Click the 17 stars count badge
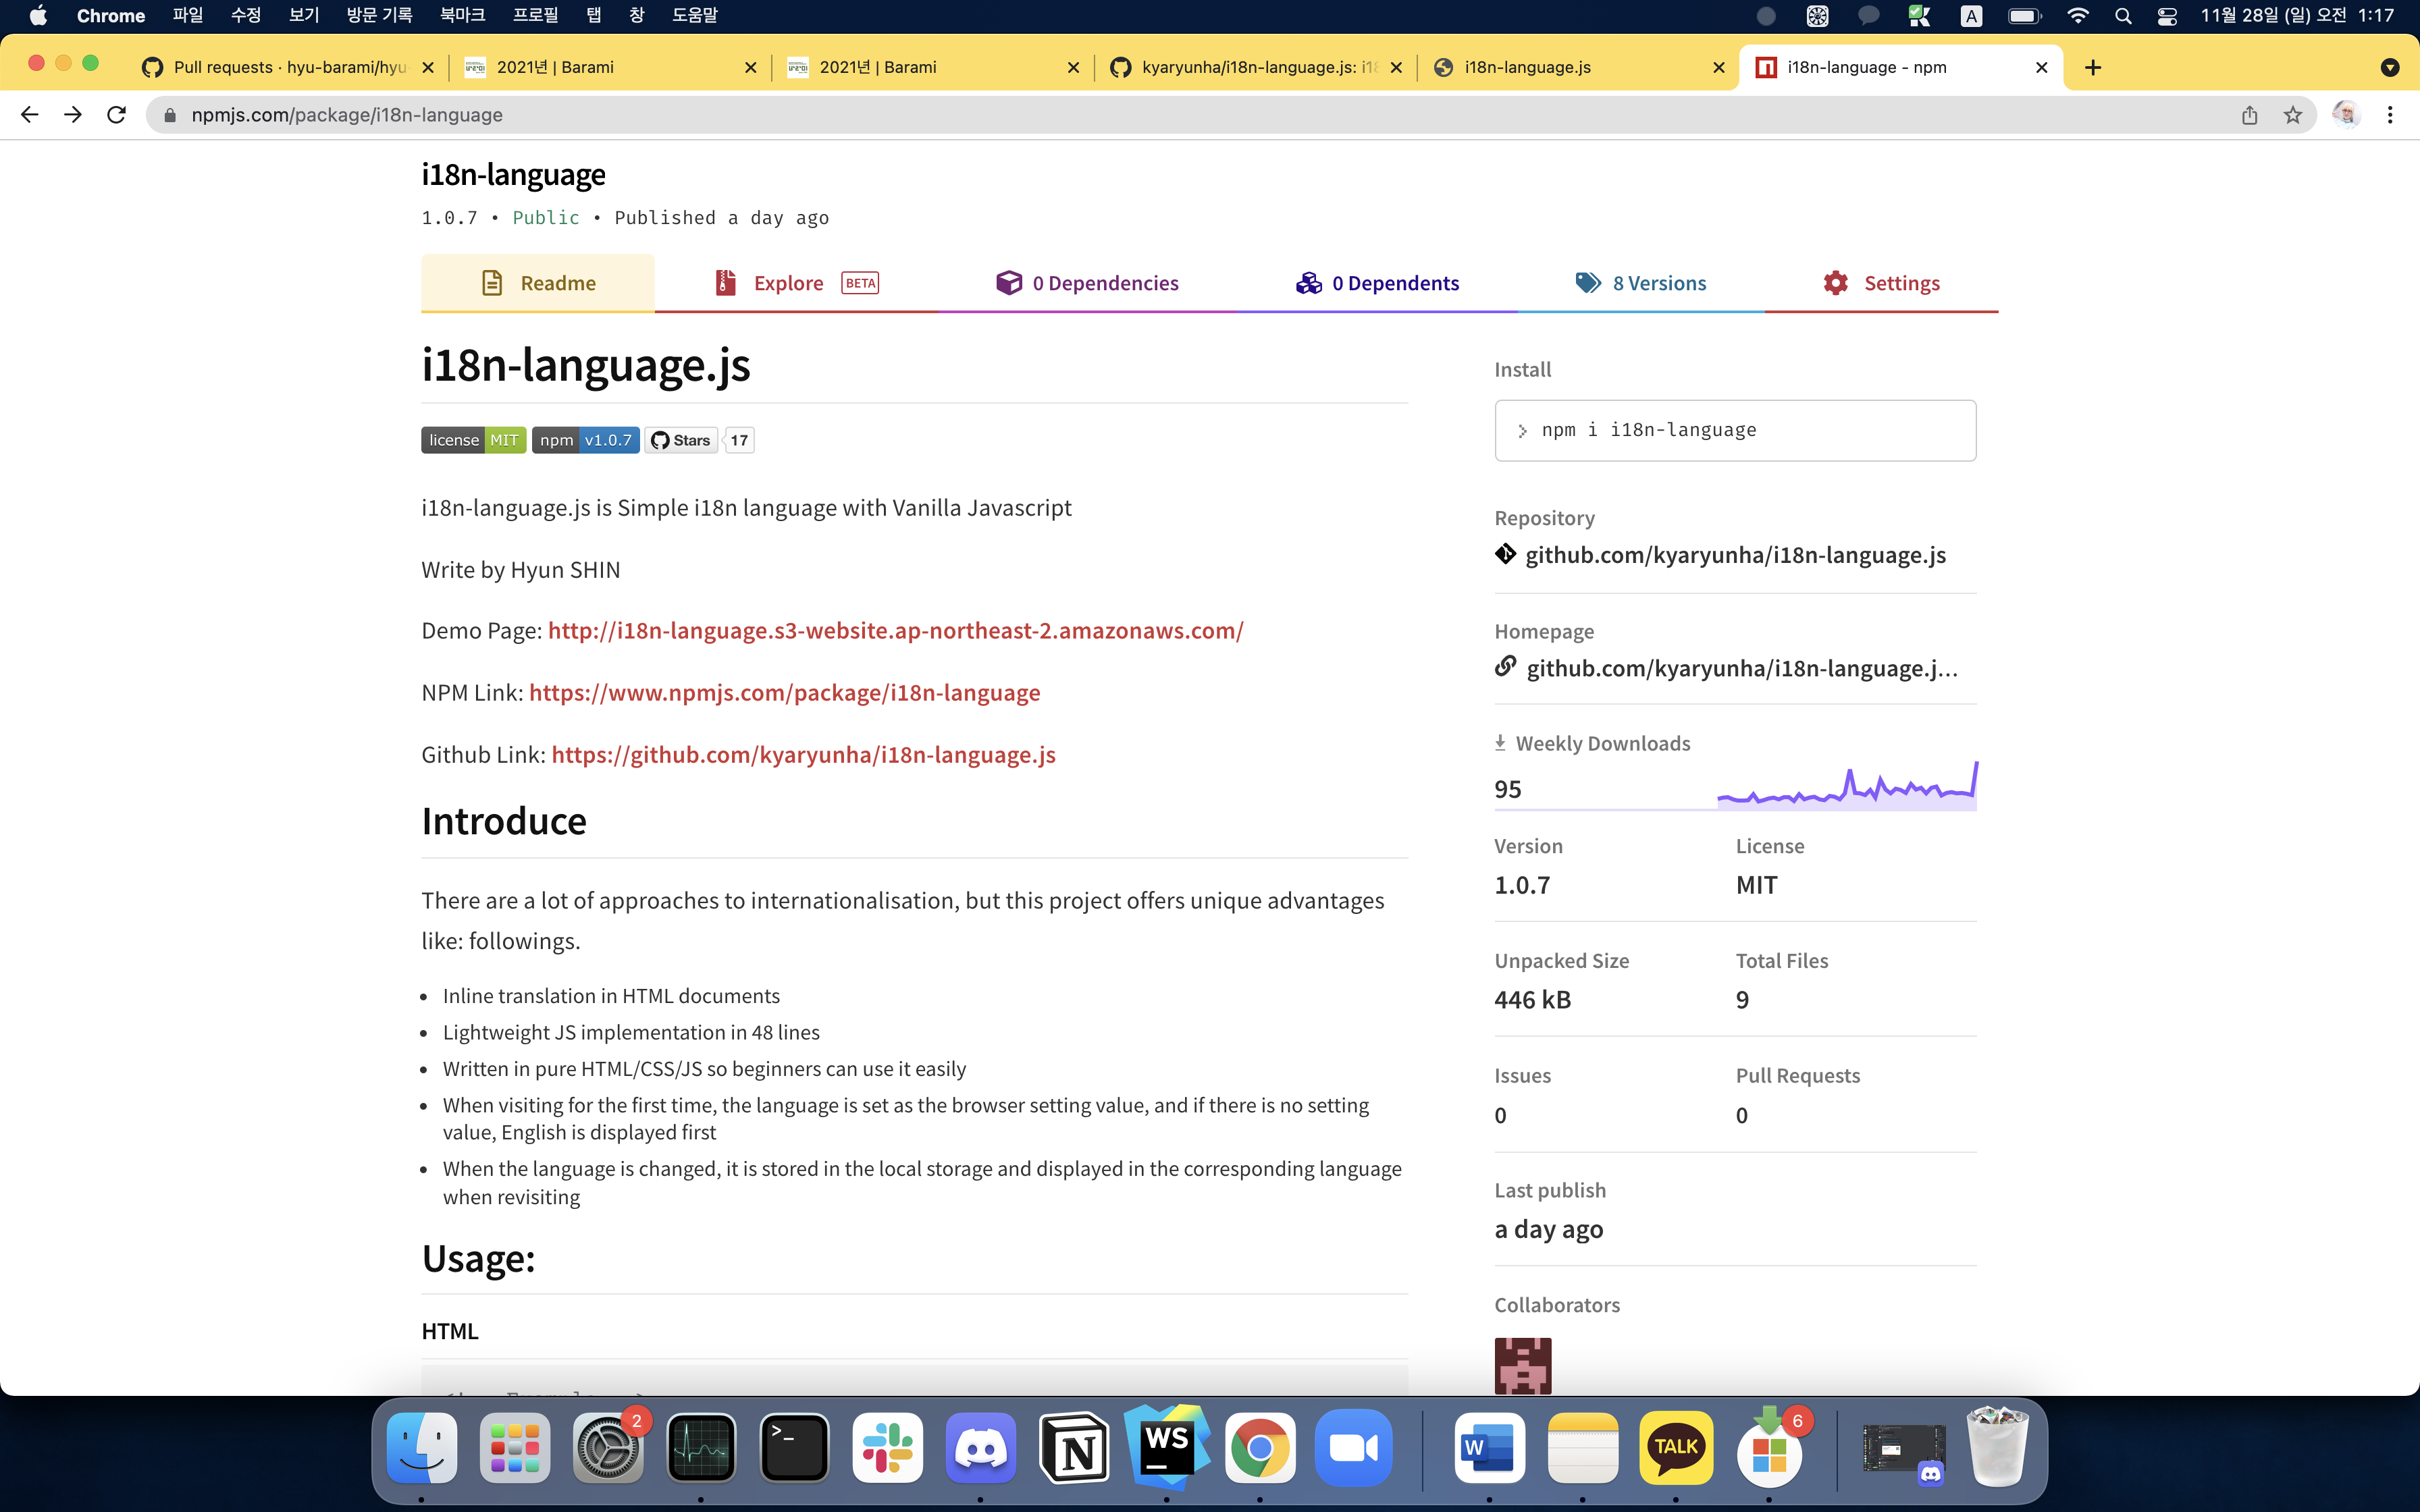2420x1512 pixels. [x=739, y=440]
